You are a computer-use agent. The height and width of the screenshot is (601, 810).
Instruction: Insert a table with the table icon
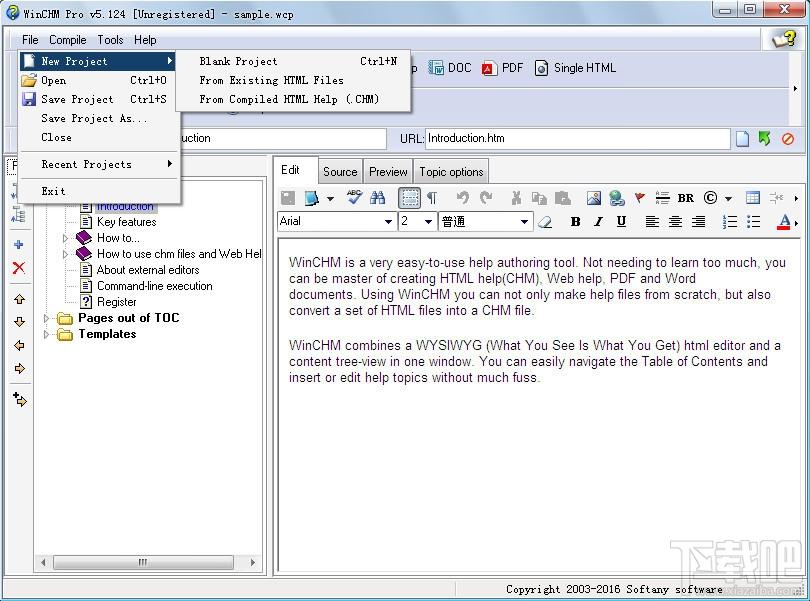(x=753, y=197)
